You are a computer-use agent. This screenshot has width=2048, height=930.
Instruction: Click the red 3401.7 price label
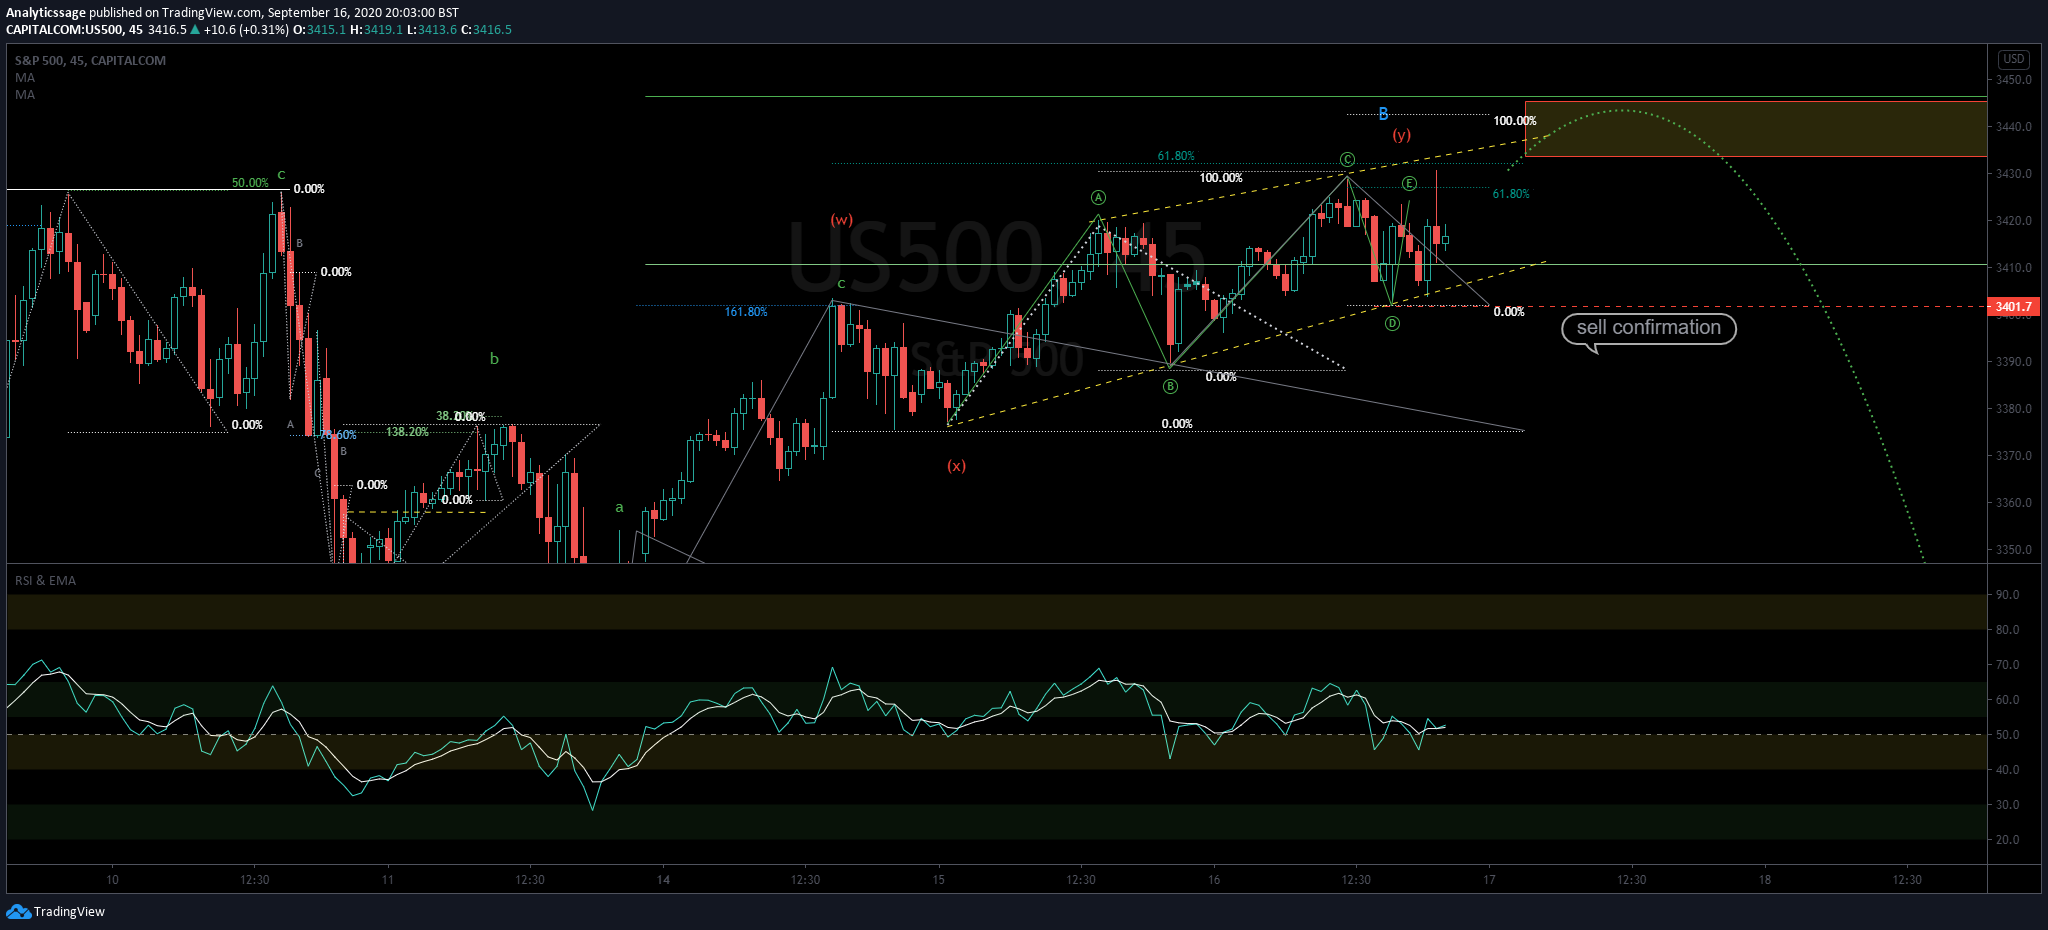pyautogui.click(x=2013, y=307)
